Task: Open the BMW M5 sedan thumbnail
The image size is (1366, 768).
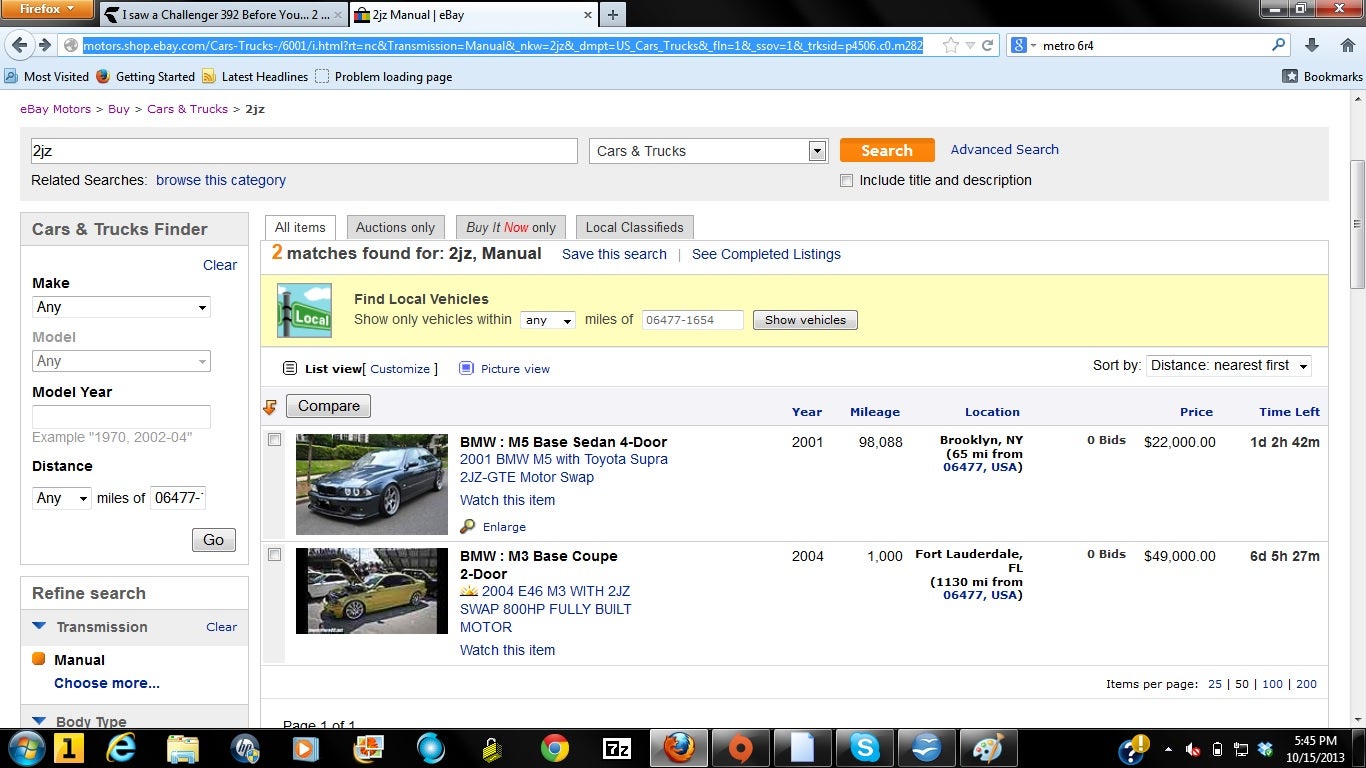Action: pyautogui.click(x=372, y=485)
